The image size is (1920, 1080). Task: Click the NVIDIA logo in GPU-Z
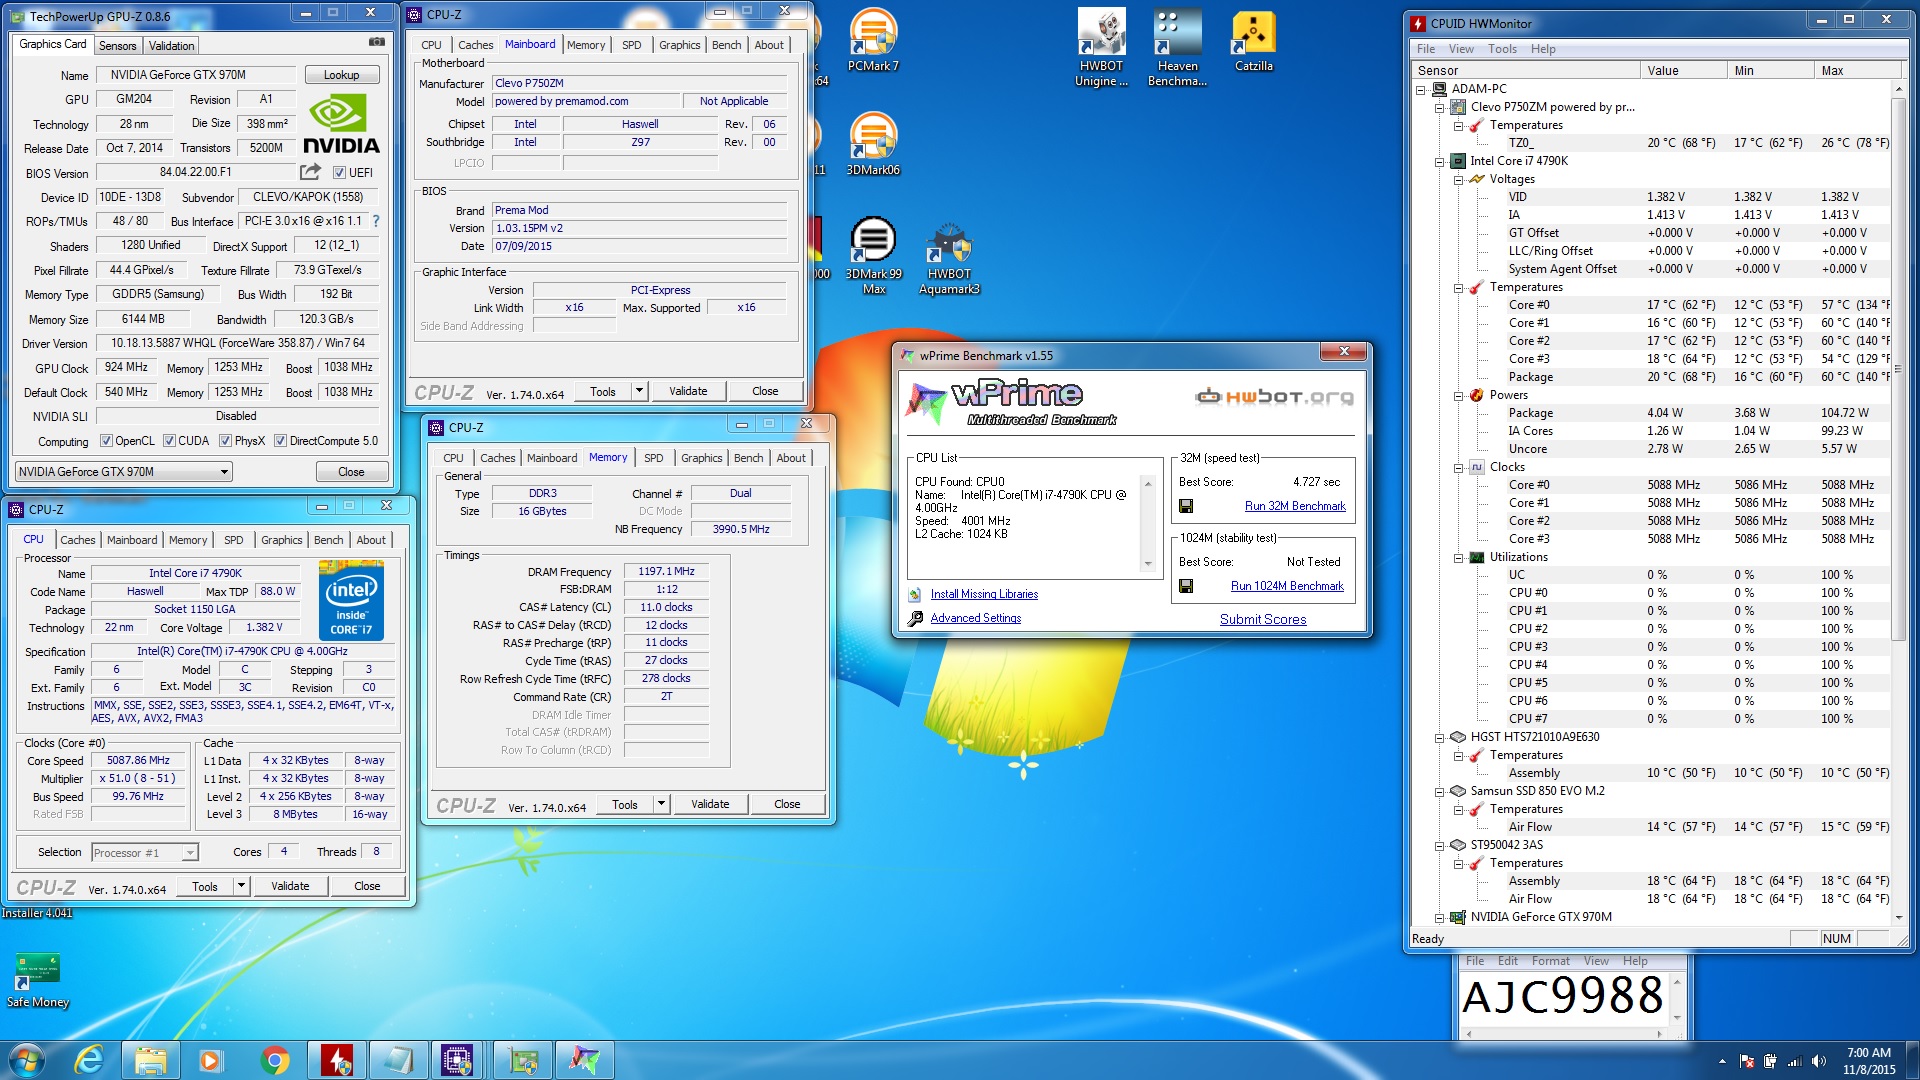point(341,125)
